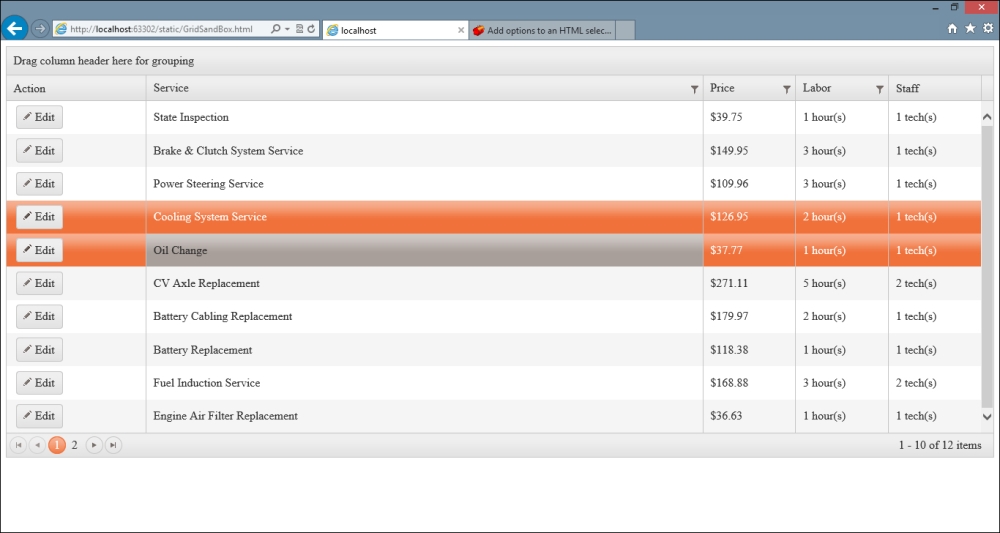Open the browser Home icon
Screen dimensions: 1000x533
tap(952, 28)
